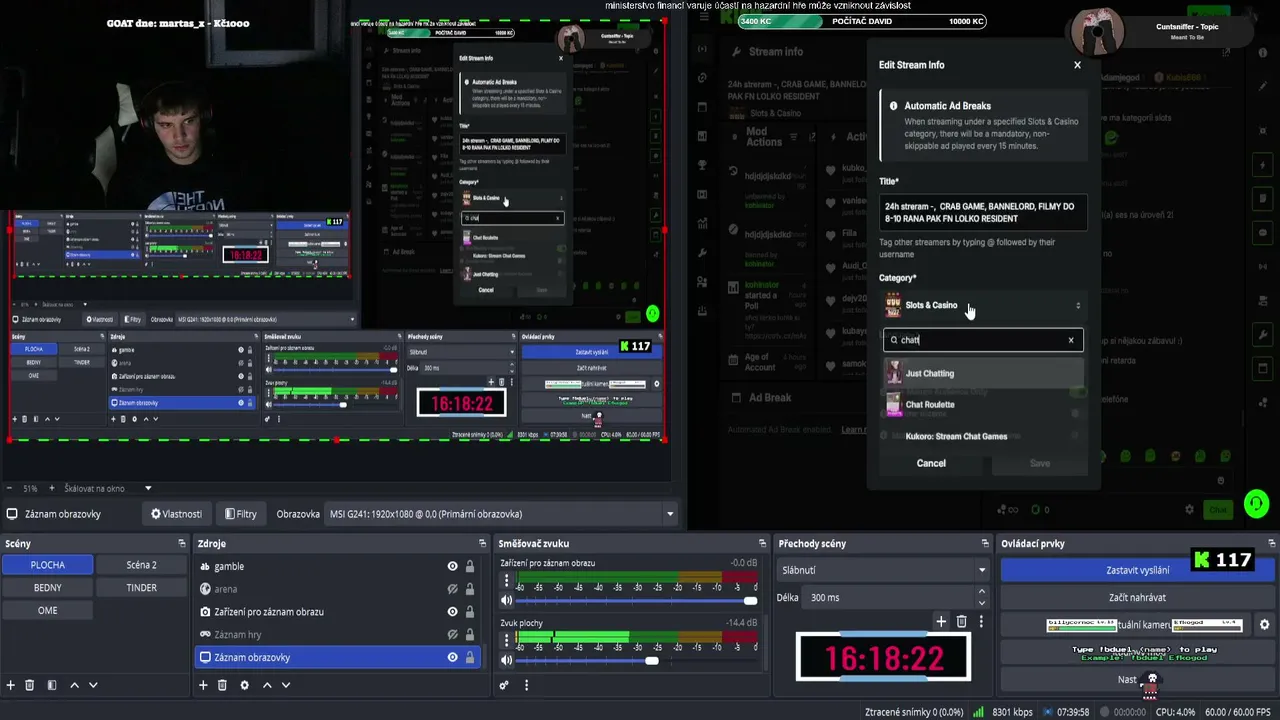Expand the Slots & Casino category dropdown
The image size is (1280, 720).
click(x=982, y=305)
